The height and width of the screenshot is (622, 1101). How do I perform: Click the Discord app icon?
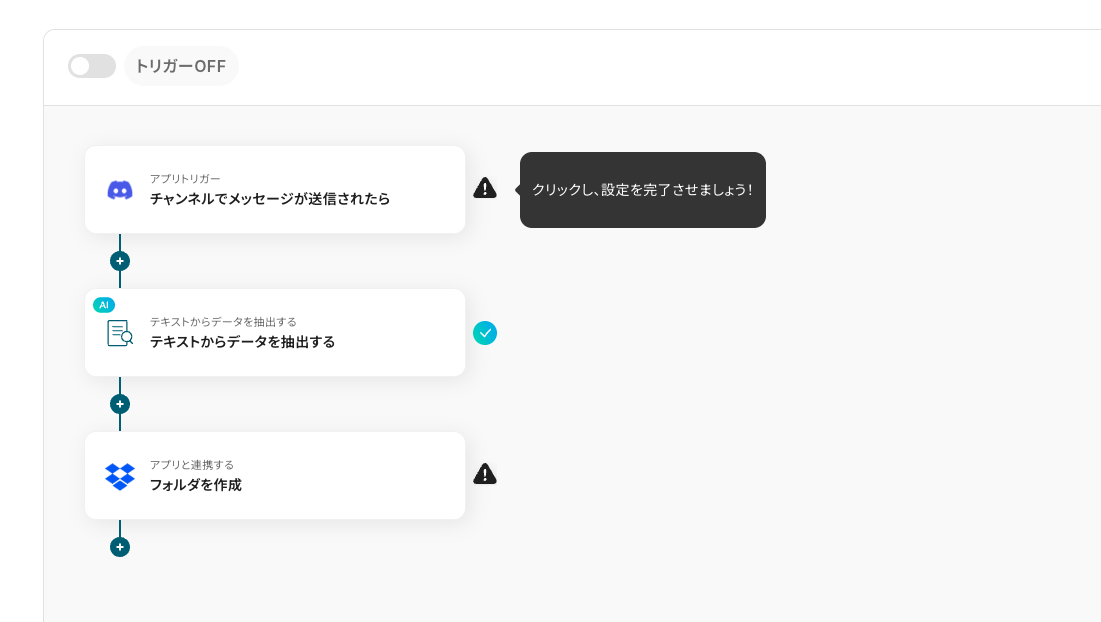(x=120, y=190)
